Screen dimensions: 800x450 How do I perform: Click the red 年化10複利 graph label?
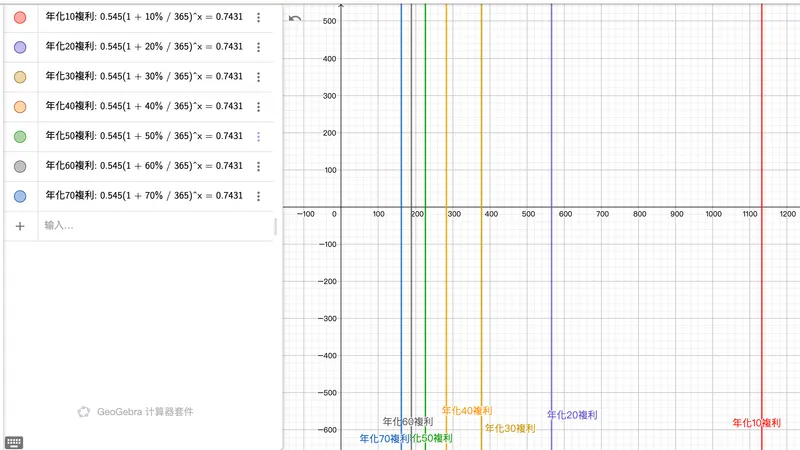point(757,423)
